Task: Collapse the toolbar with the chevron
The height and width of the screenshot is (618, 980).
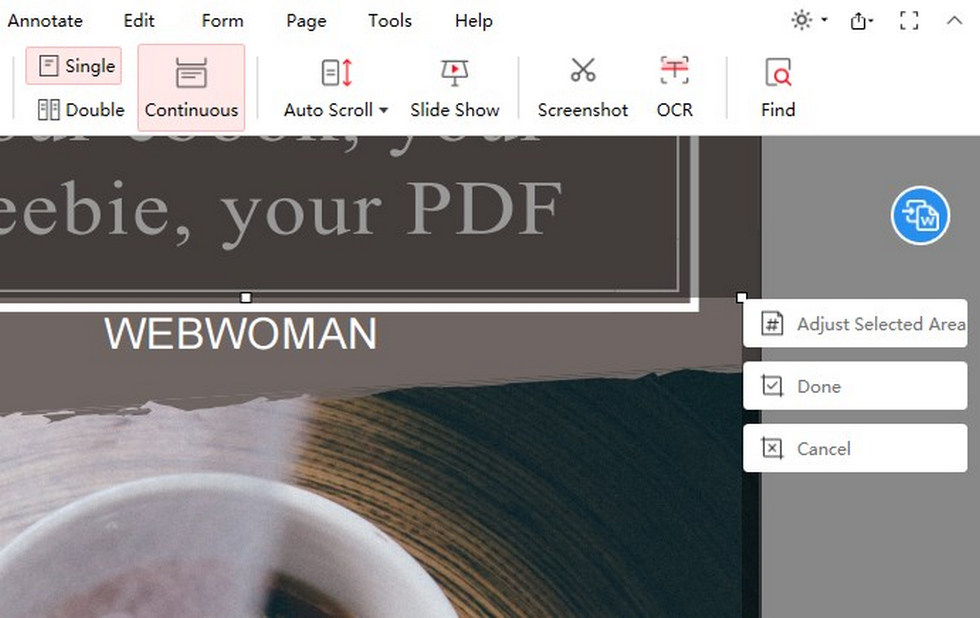Action: pos(955,20)
